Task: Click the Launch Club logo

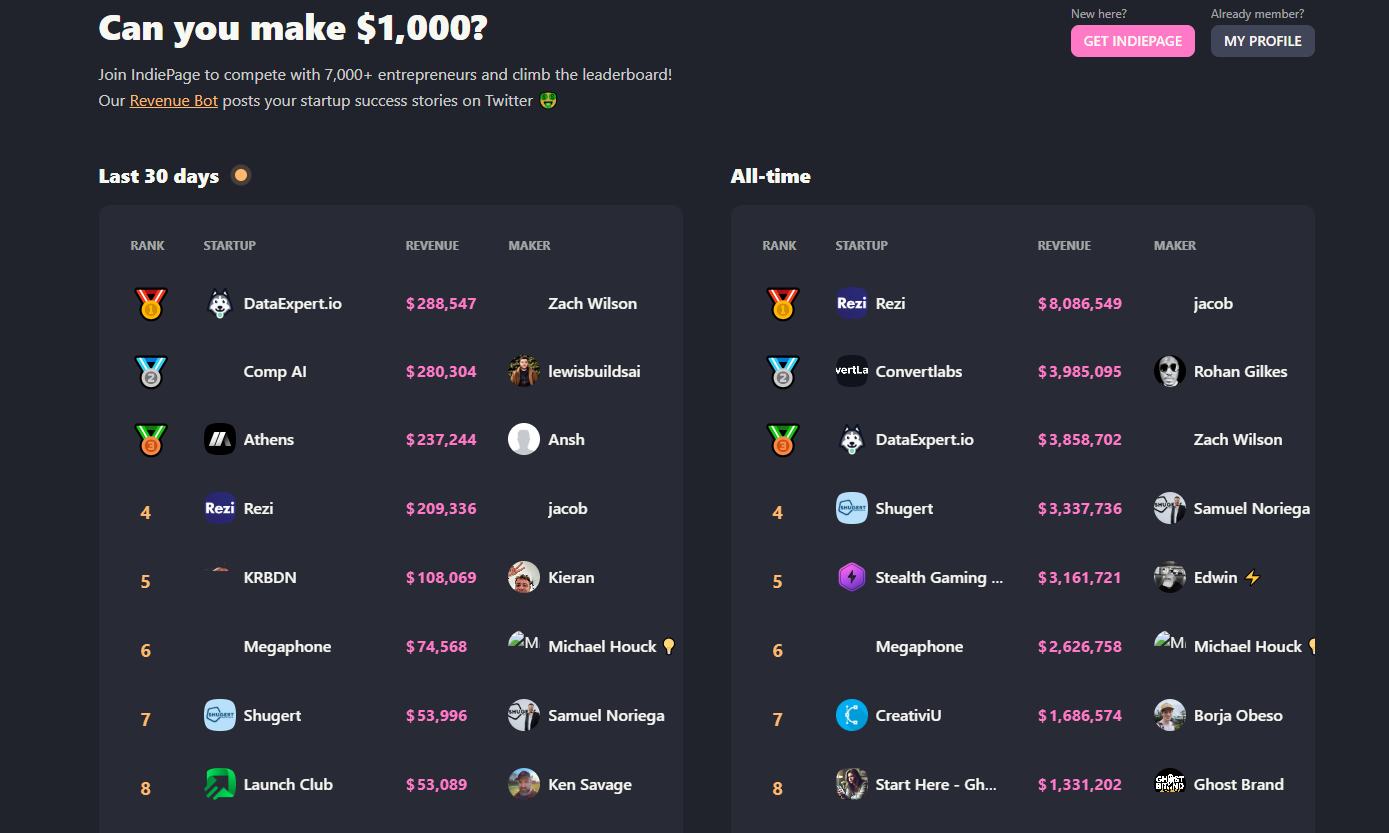Action: (x=219, y=784)
